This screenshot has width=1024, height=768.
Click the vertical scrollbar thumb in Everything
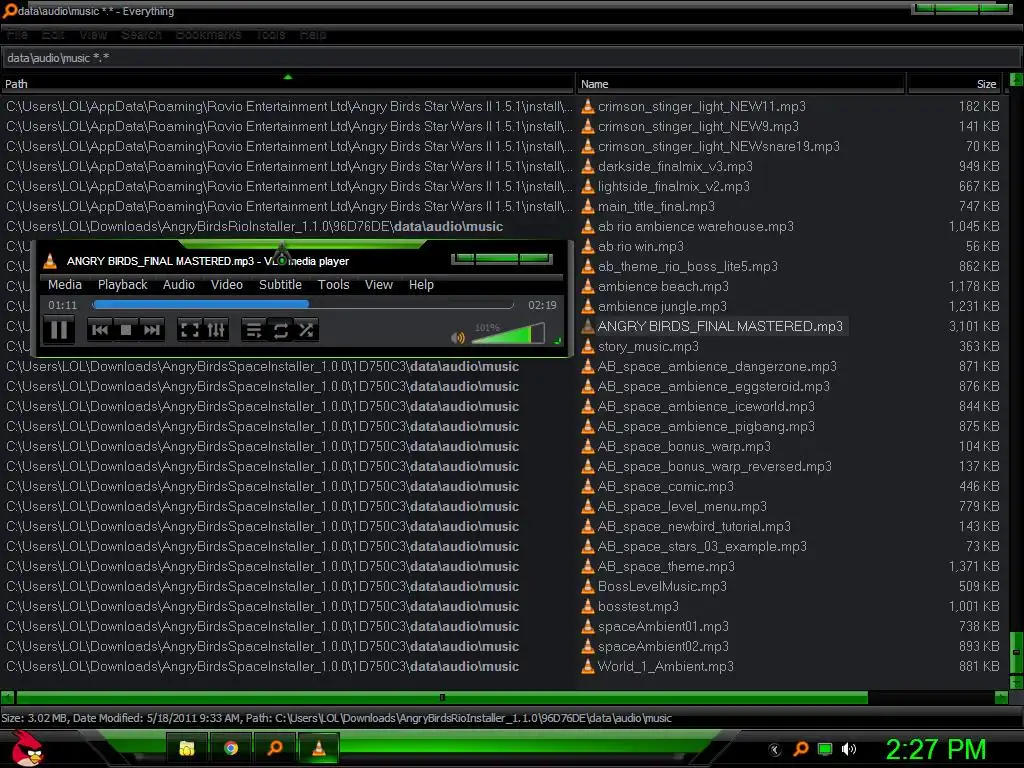click(x=1016, y=652)
